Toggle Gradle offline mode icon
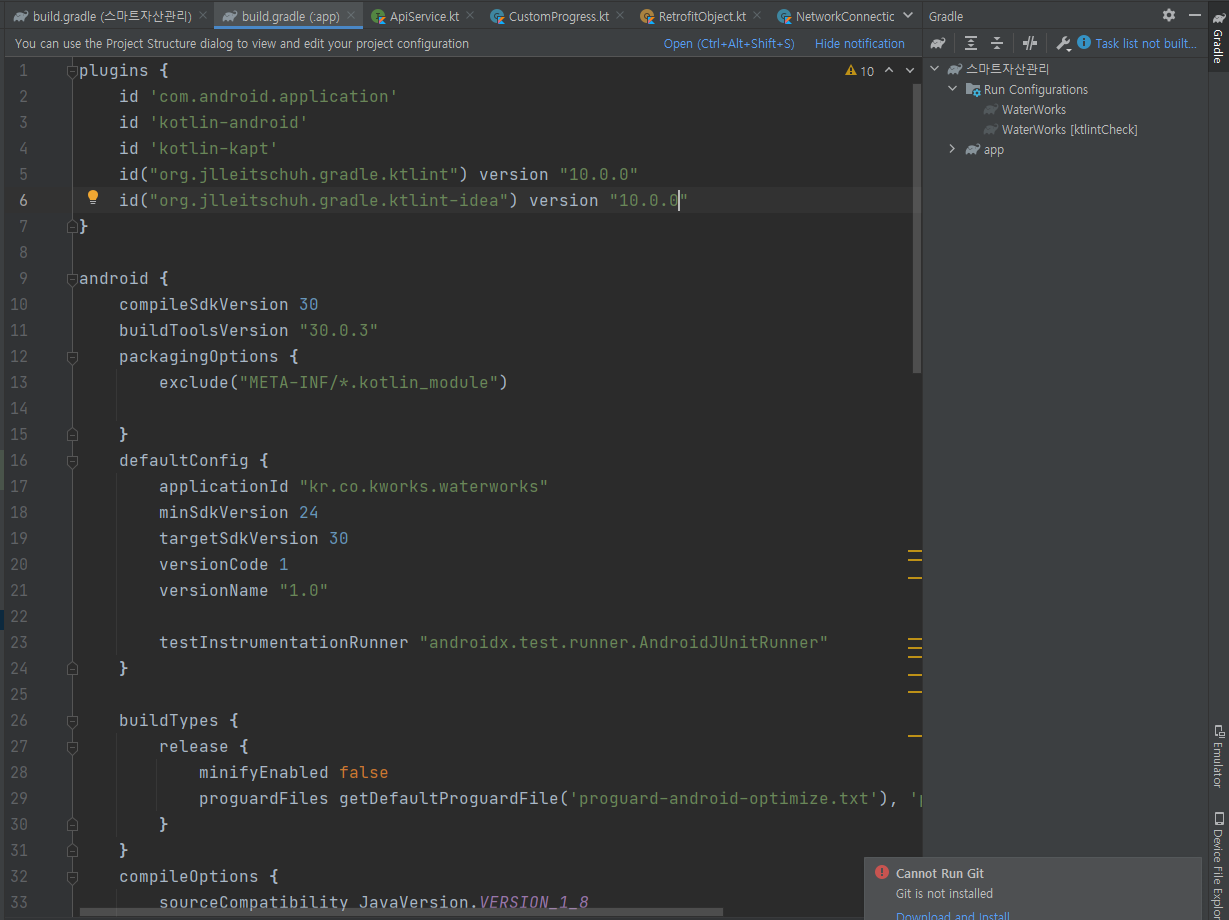Image resolution: width=1229 pixels, height=920 pixels. 1030,43
